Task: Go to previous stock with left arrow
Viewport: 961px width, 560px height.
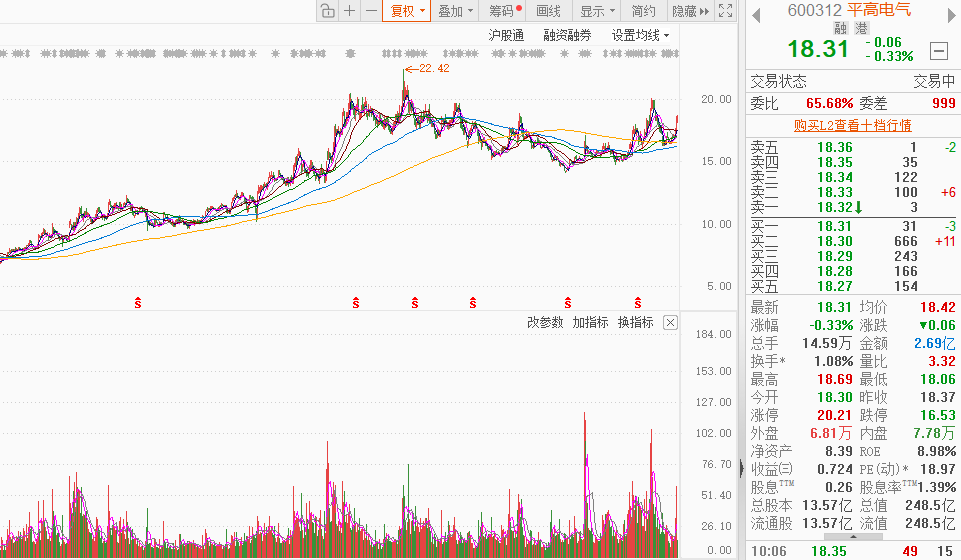Action: (x=756, y=15)
